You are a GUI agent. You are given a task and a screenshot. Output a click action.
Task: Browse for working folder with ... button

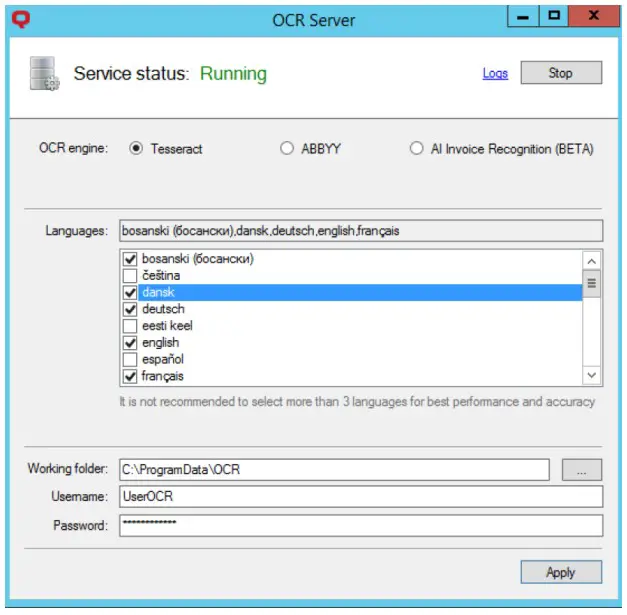(582, 470)
